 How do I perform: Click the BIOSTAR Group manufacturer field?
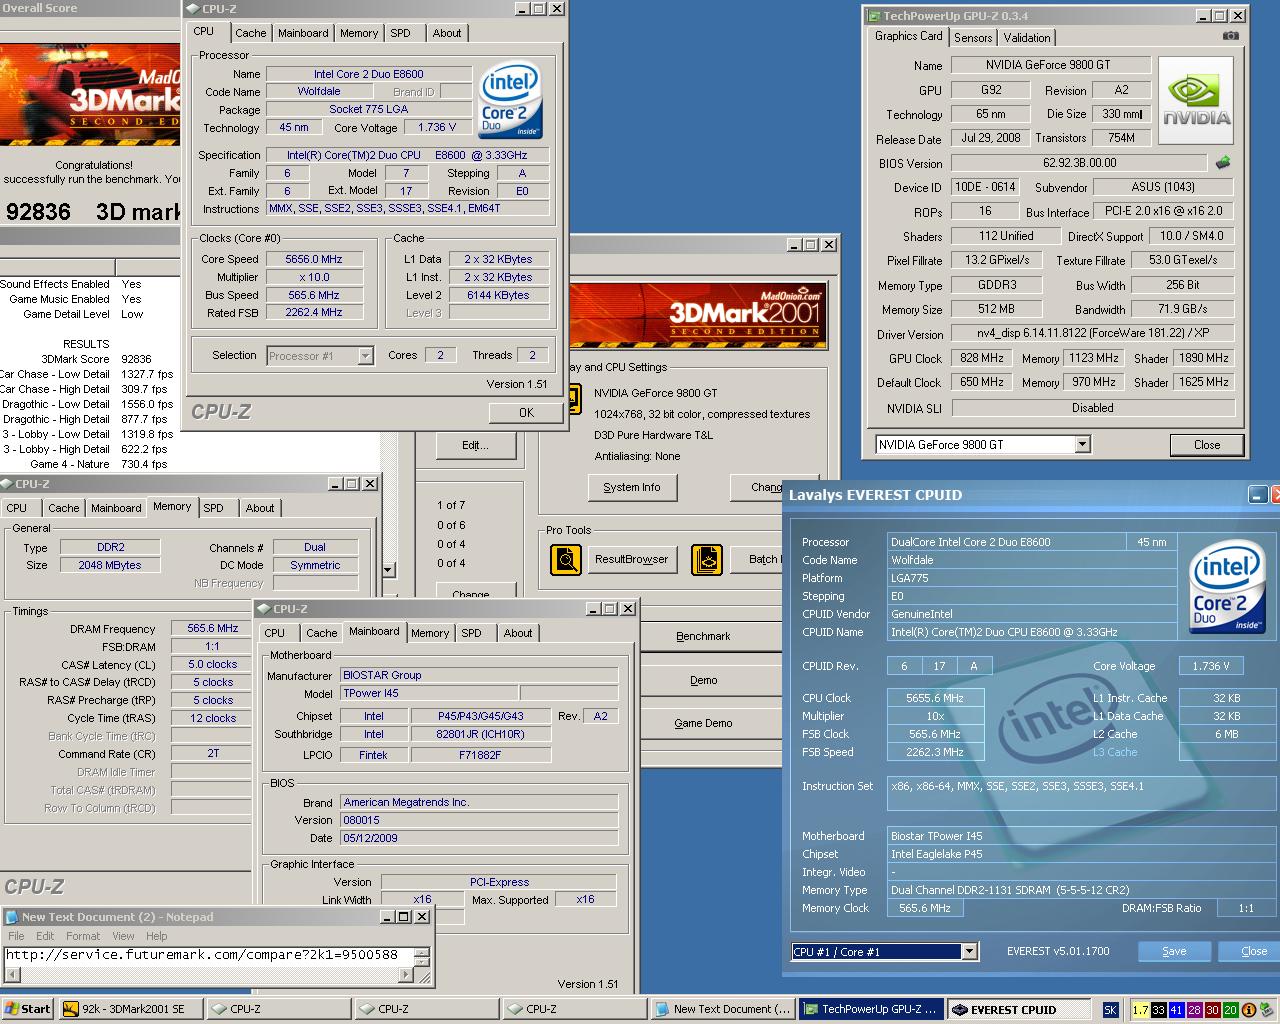coord(479,675)
